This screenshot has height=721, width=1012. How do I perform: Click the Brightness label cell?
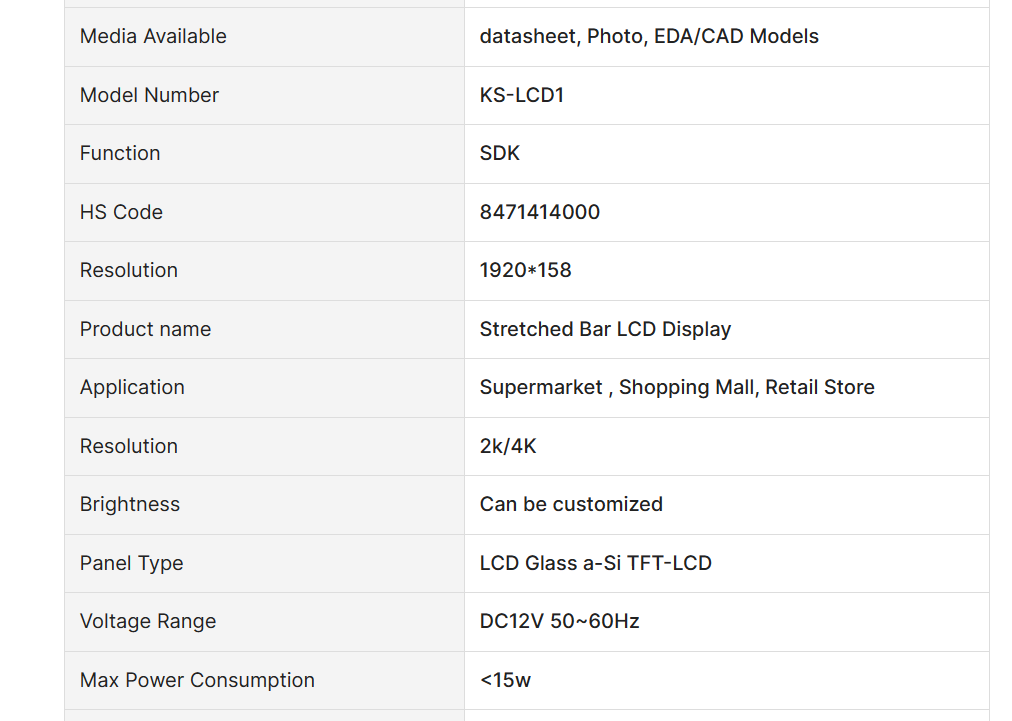pos(265,505)
